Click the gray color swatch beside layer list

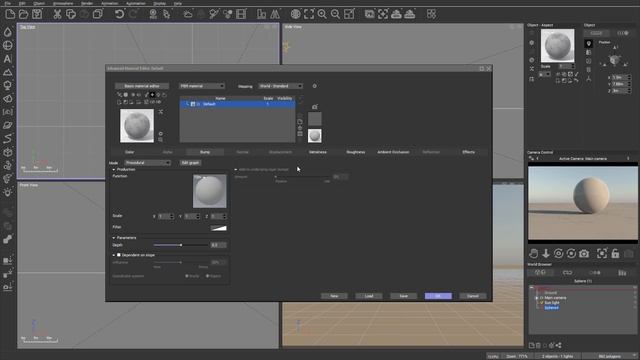(x=315, y=119)
